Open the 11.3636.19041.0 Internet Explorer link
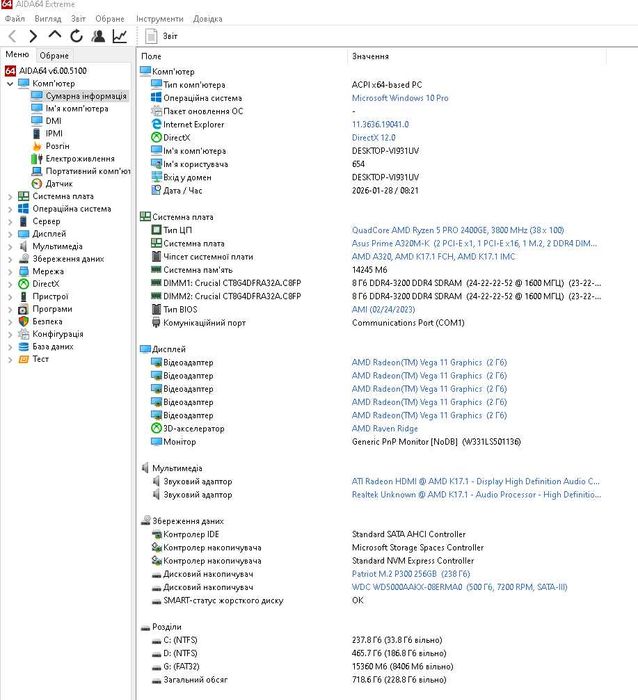This screenshot has width=638, height=700. tap(380, 125)
